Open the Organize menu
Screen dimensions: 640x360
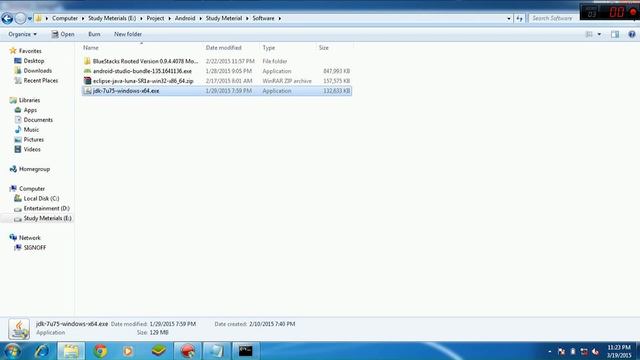[22, 34]
